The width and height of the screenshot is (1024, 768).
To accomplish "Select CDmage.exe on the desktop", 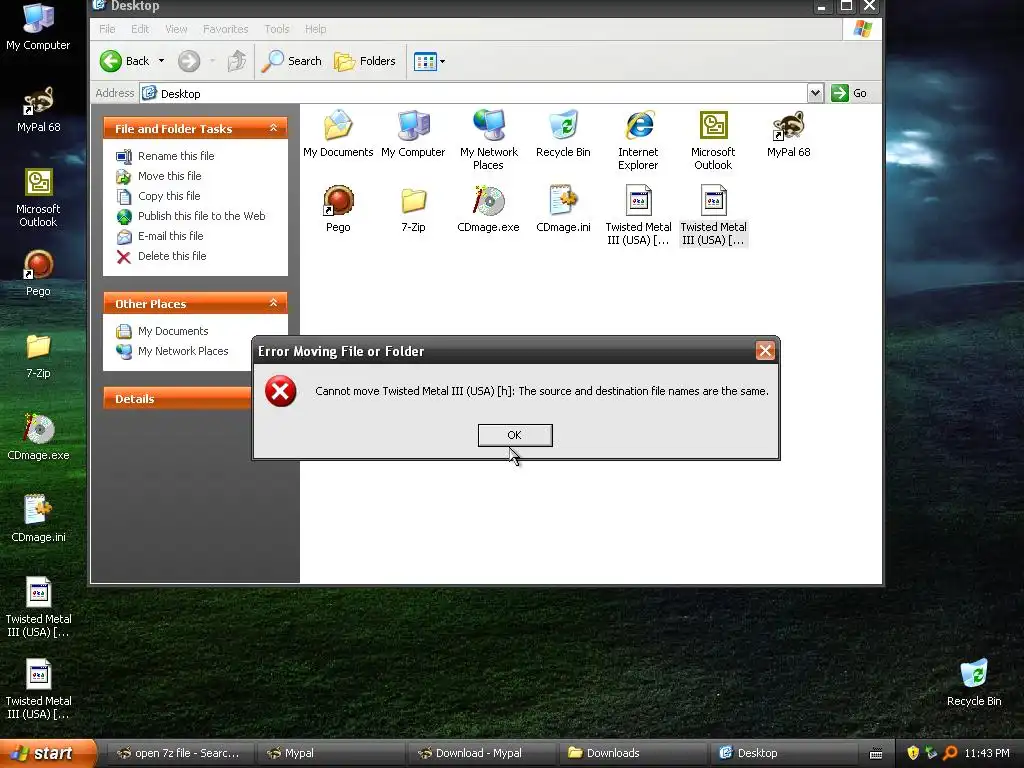I will [x=38, y=437].
